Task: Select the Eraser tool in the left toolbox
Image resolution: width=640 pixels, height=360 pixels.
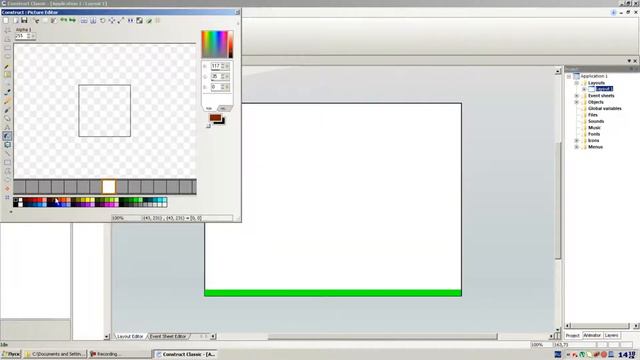Action: point(7,119)
